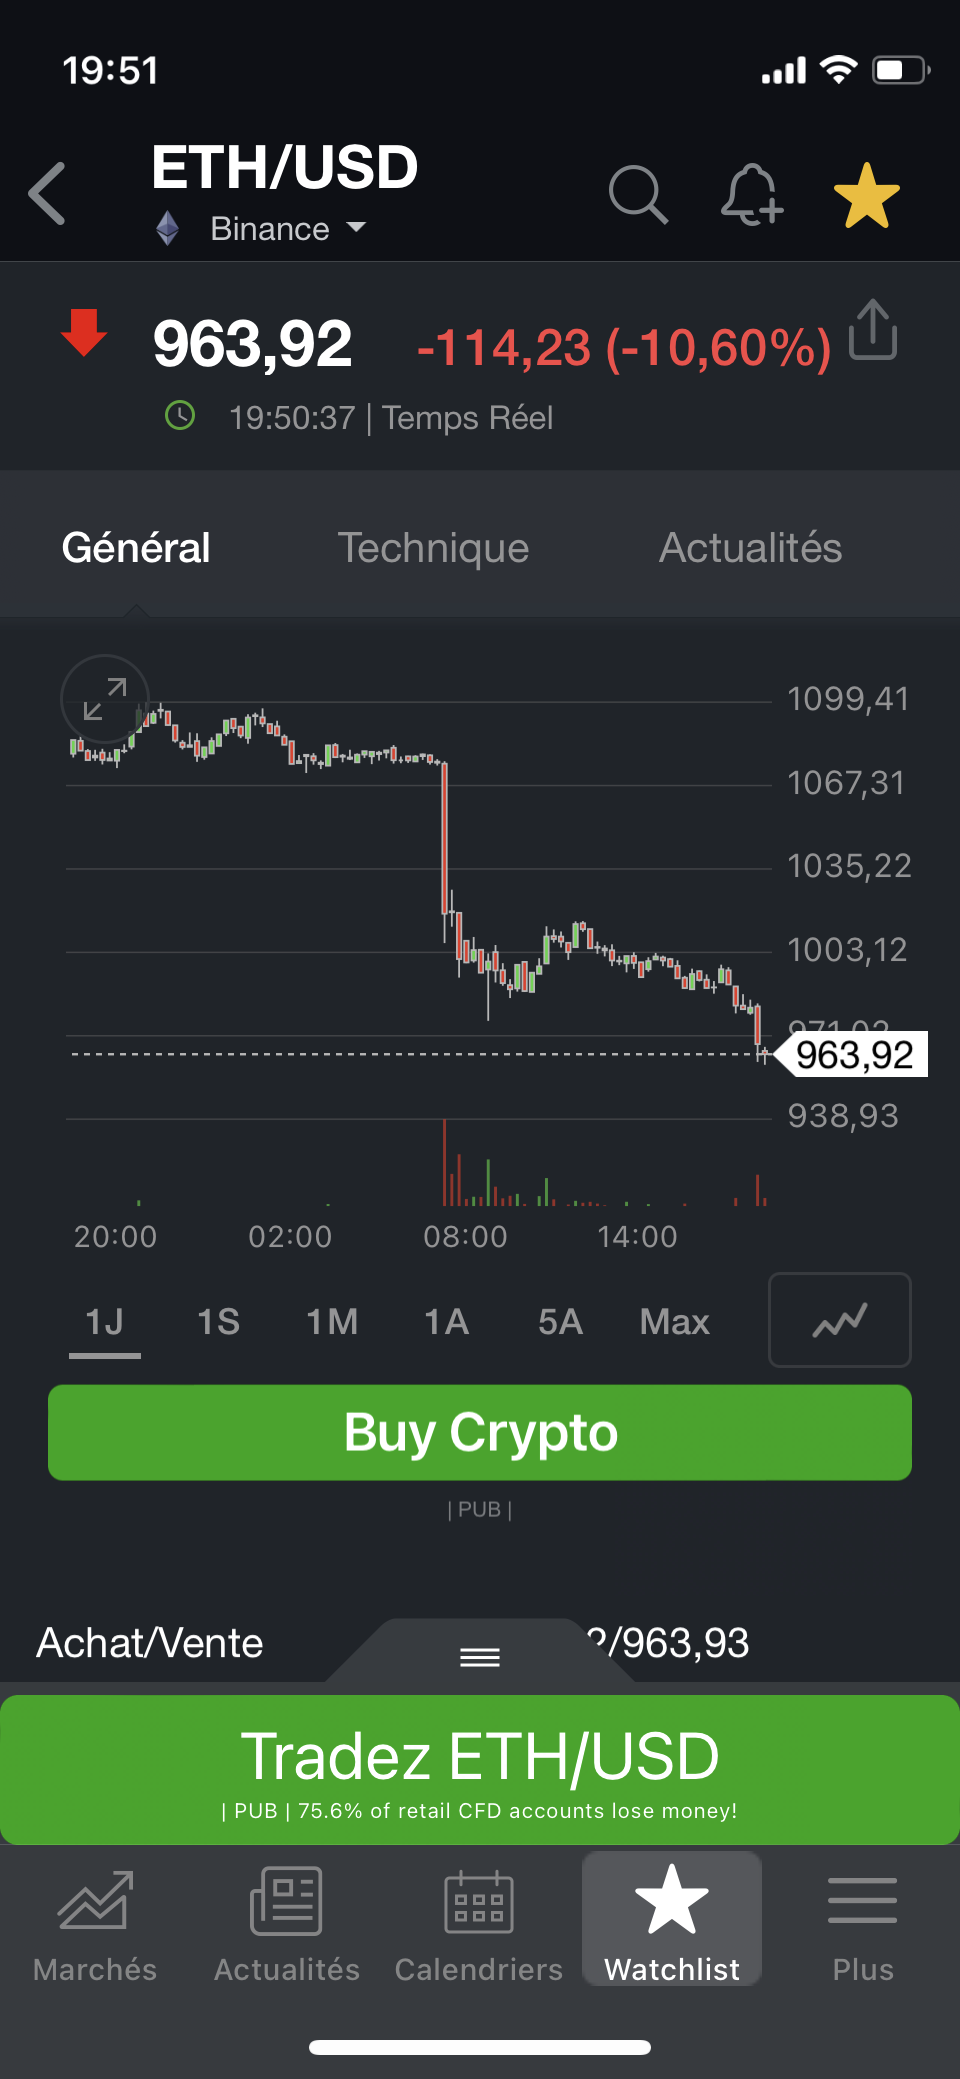This screenshot has height=2079, width=960.
Task: Open the search magnifier icon
Action: tap(638, 194)
